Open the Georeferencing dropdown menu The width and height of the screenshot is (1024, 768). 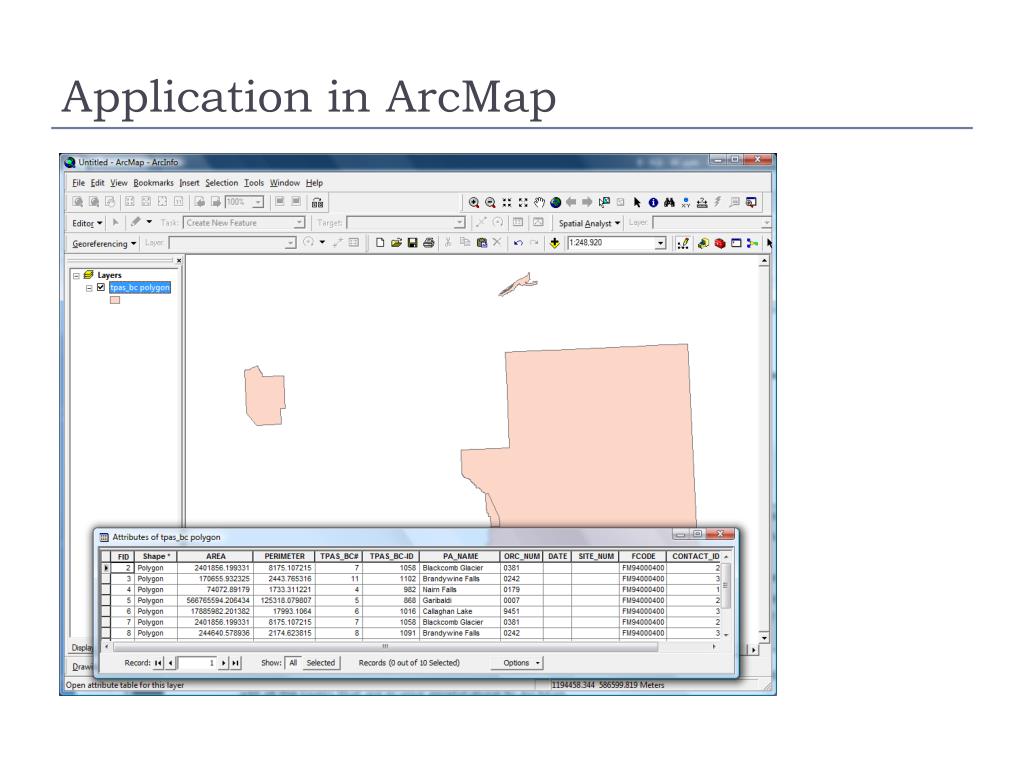[x=104, y=244]
